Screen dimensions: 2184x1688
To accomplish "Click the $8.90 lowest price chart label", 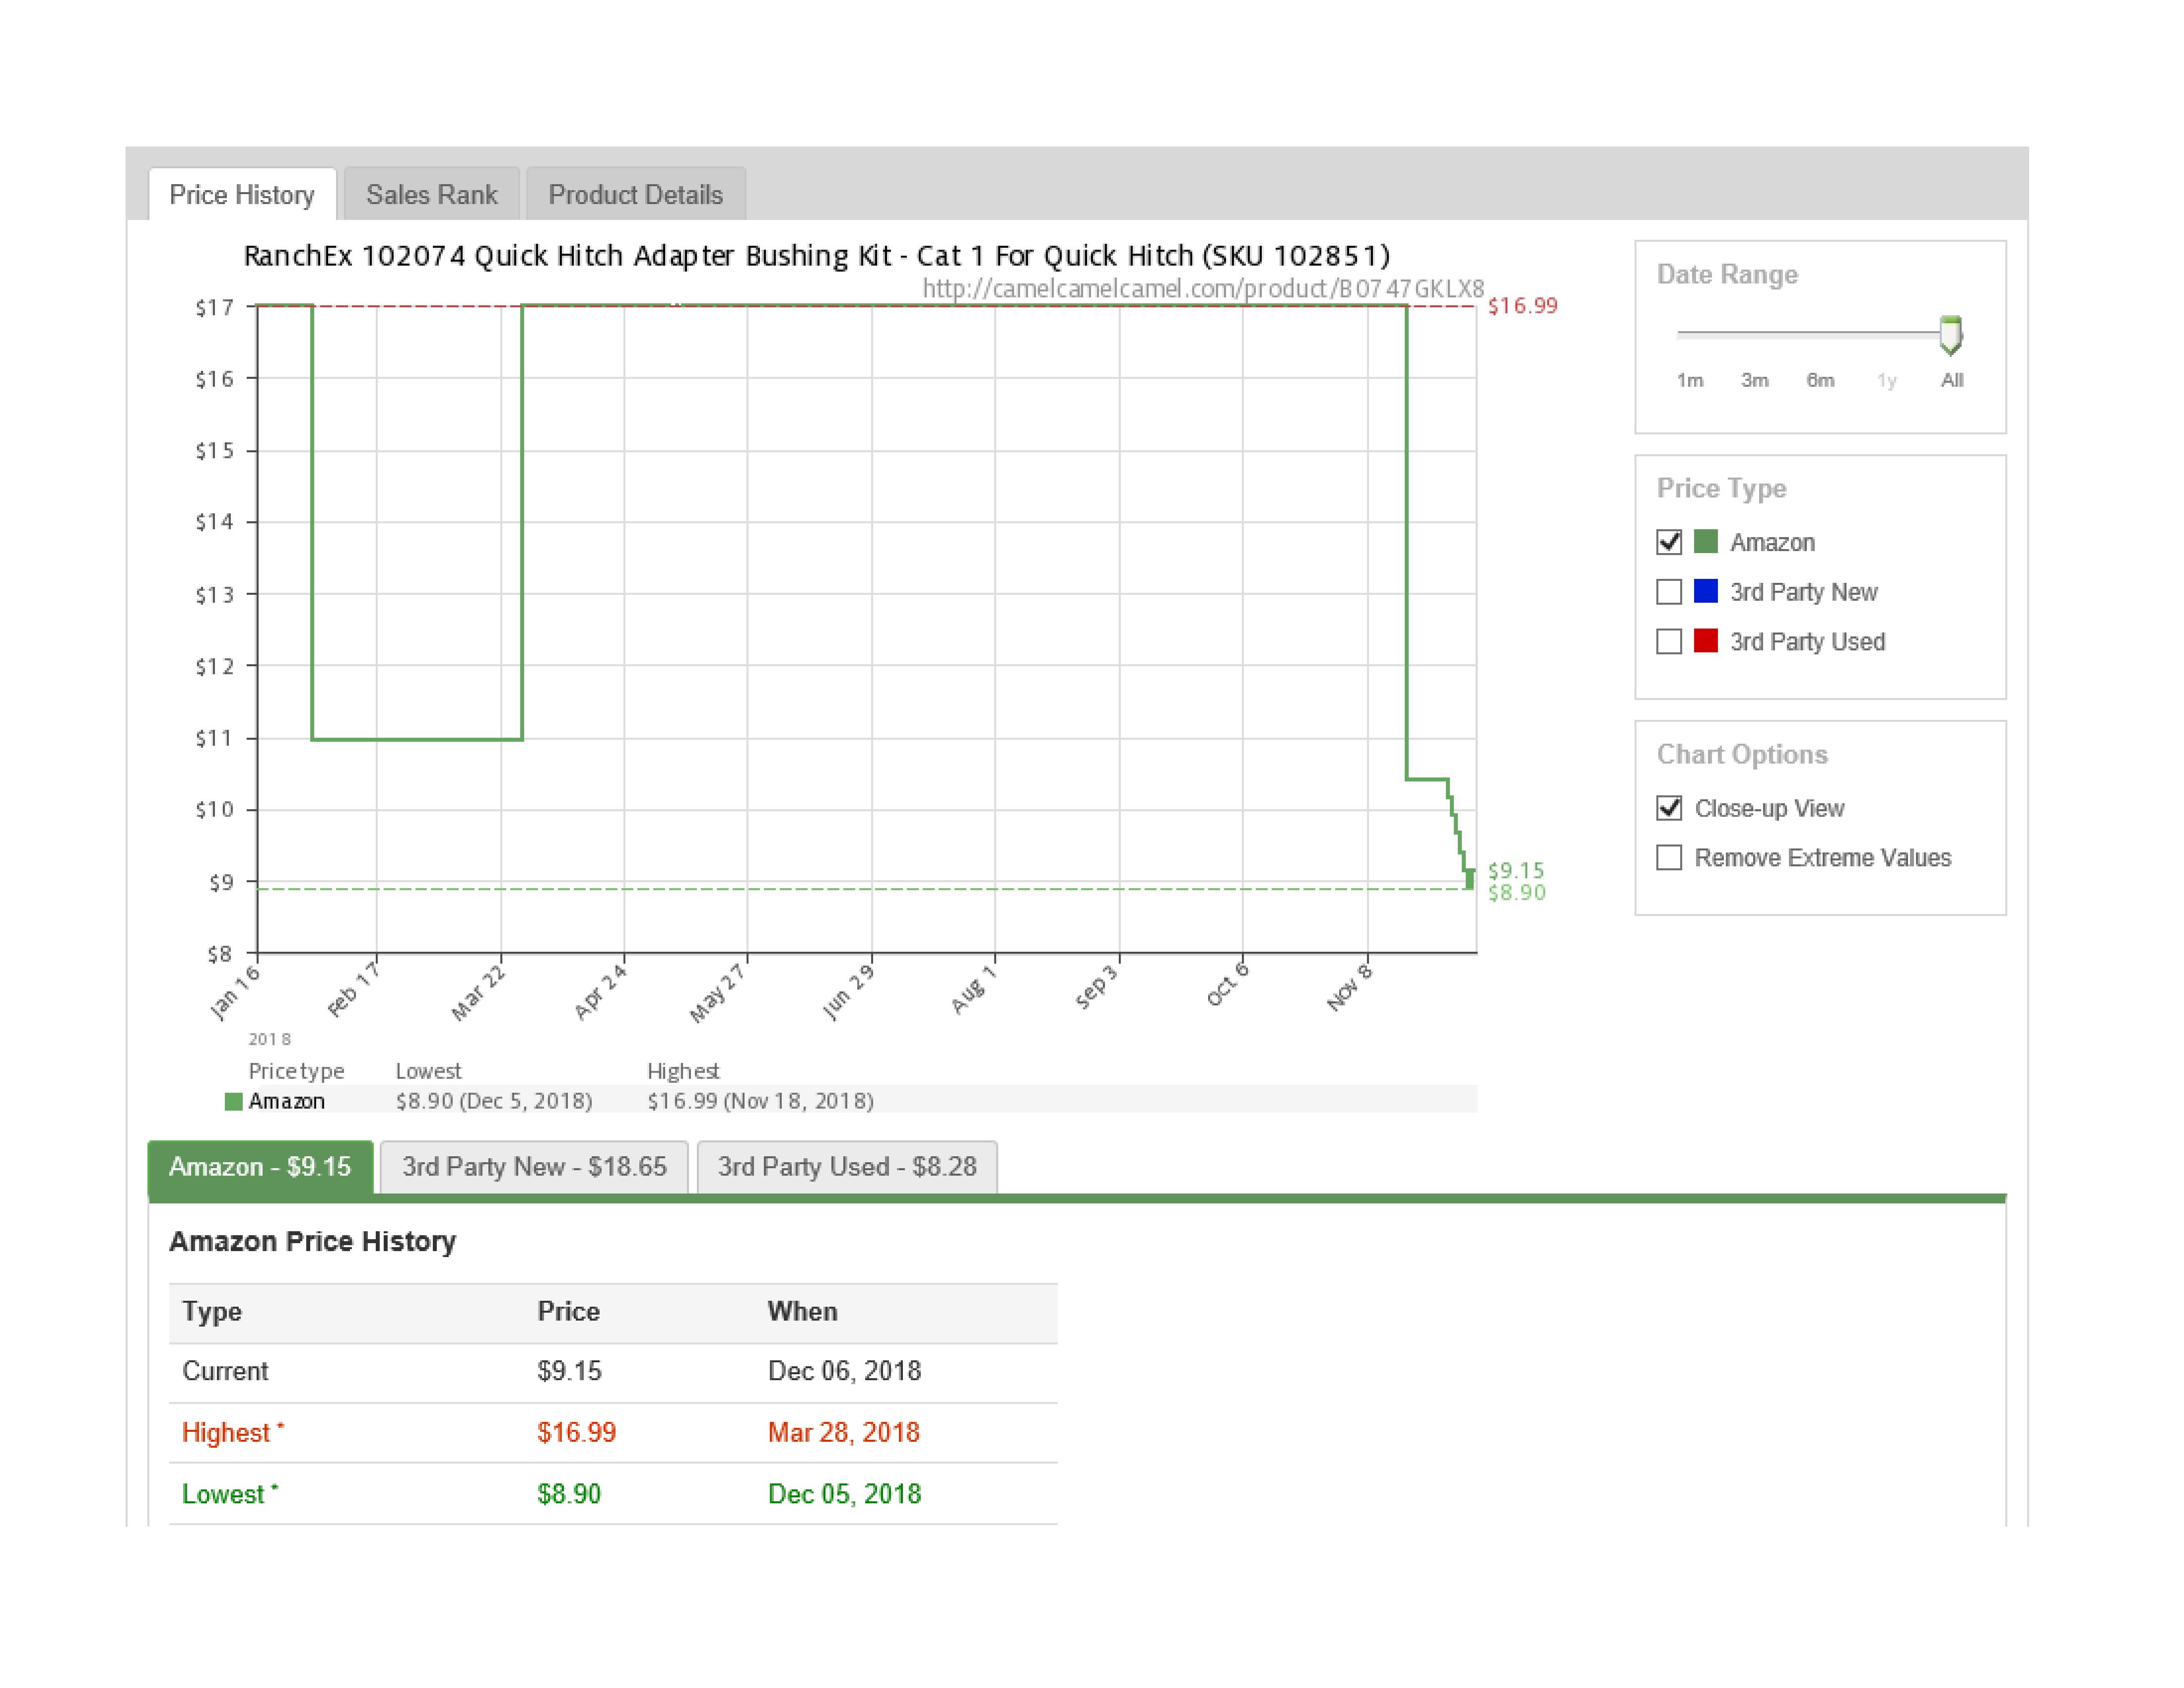I will (1516, 892).
